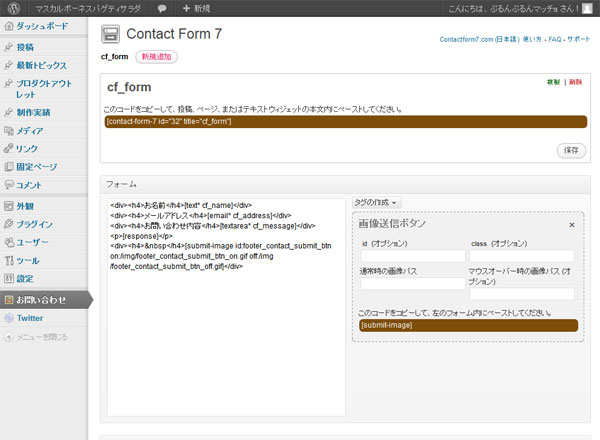
Task: Close the 画像送信ボタン tag panel
Action: click(572, 225)
